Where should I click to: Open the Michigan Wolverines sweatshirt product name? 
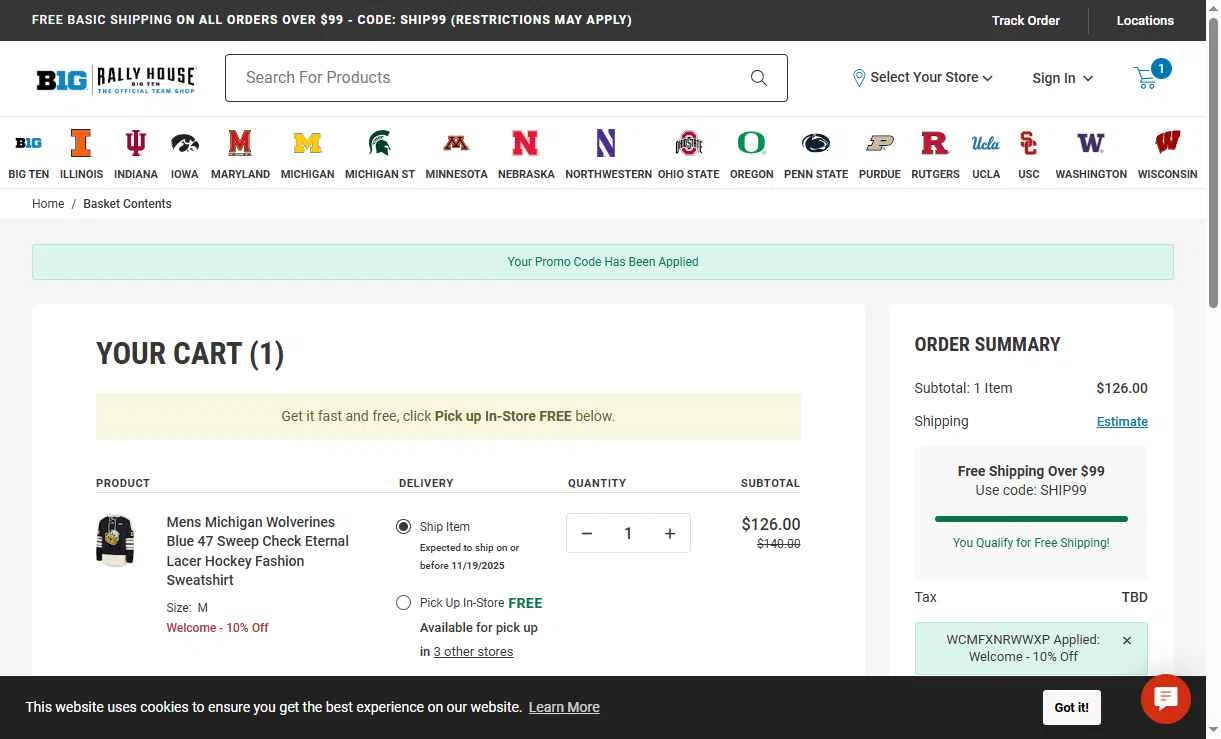[x=258, y=551]
